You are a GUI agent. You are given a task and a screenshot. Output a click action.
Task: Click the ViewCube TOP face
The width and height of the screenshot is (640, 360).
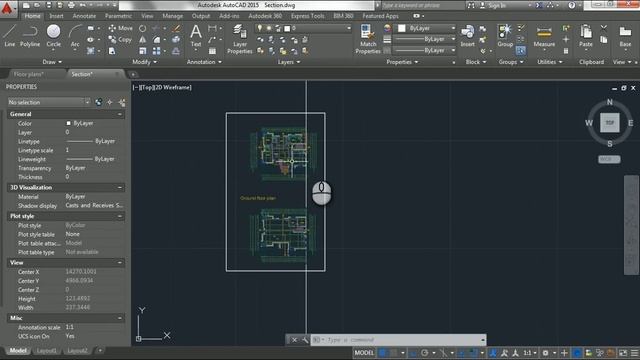609,122
